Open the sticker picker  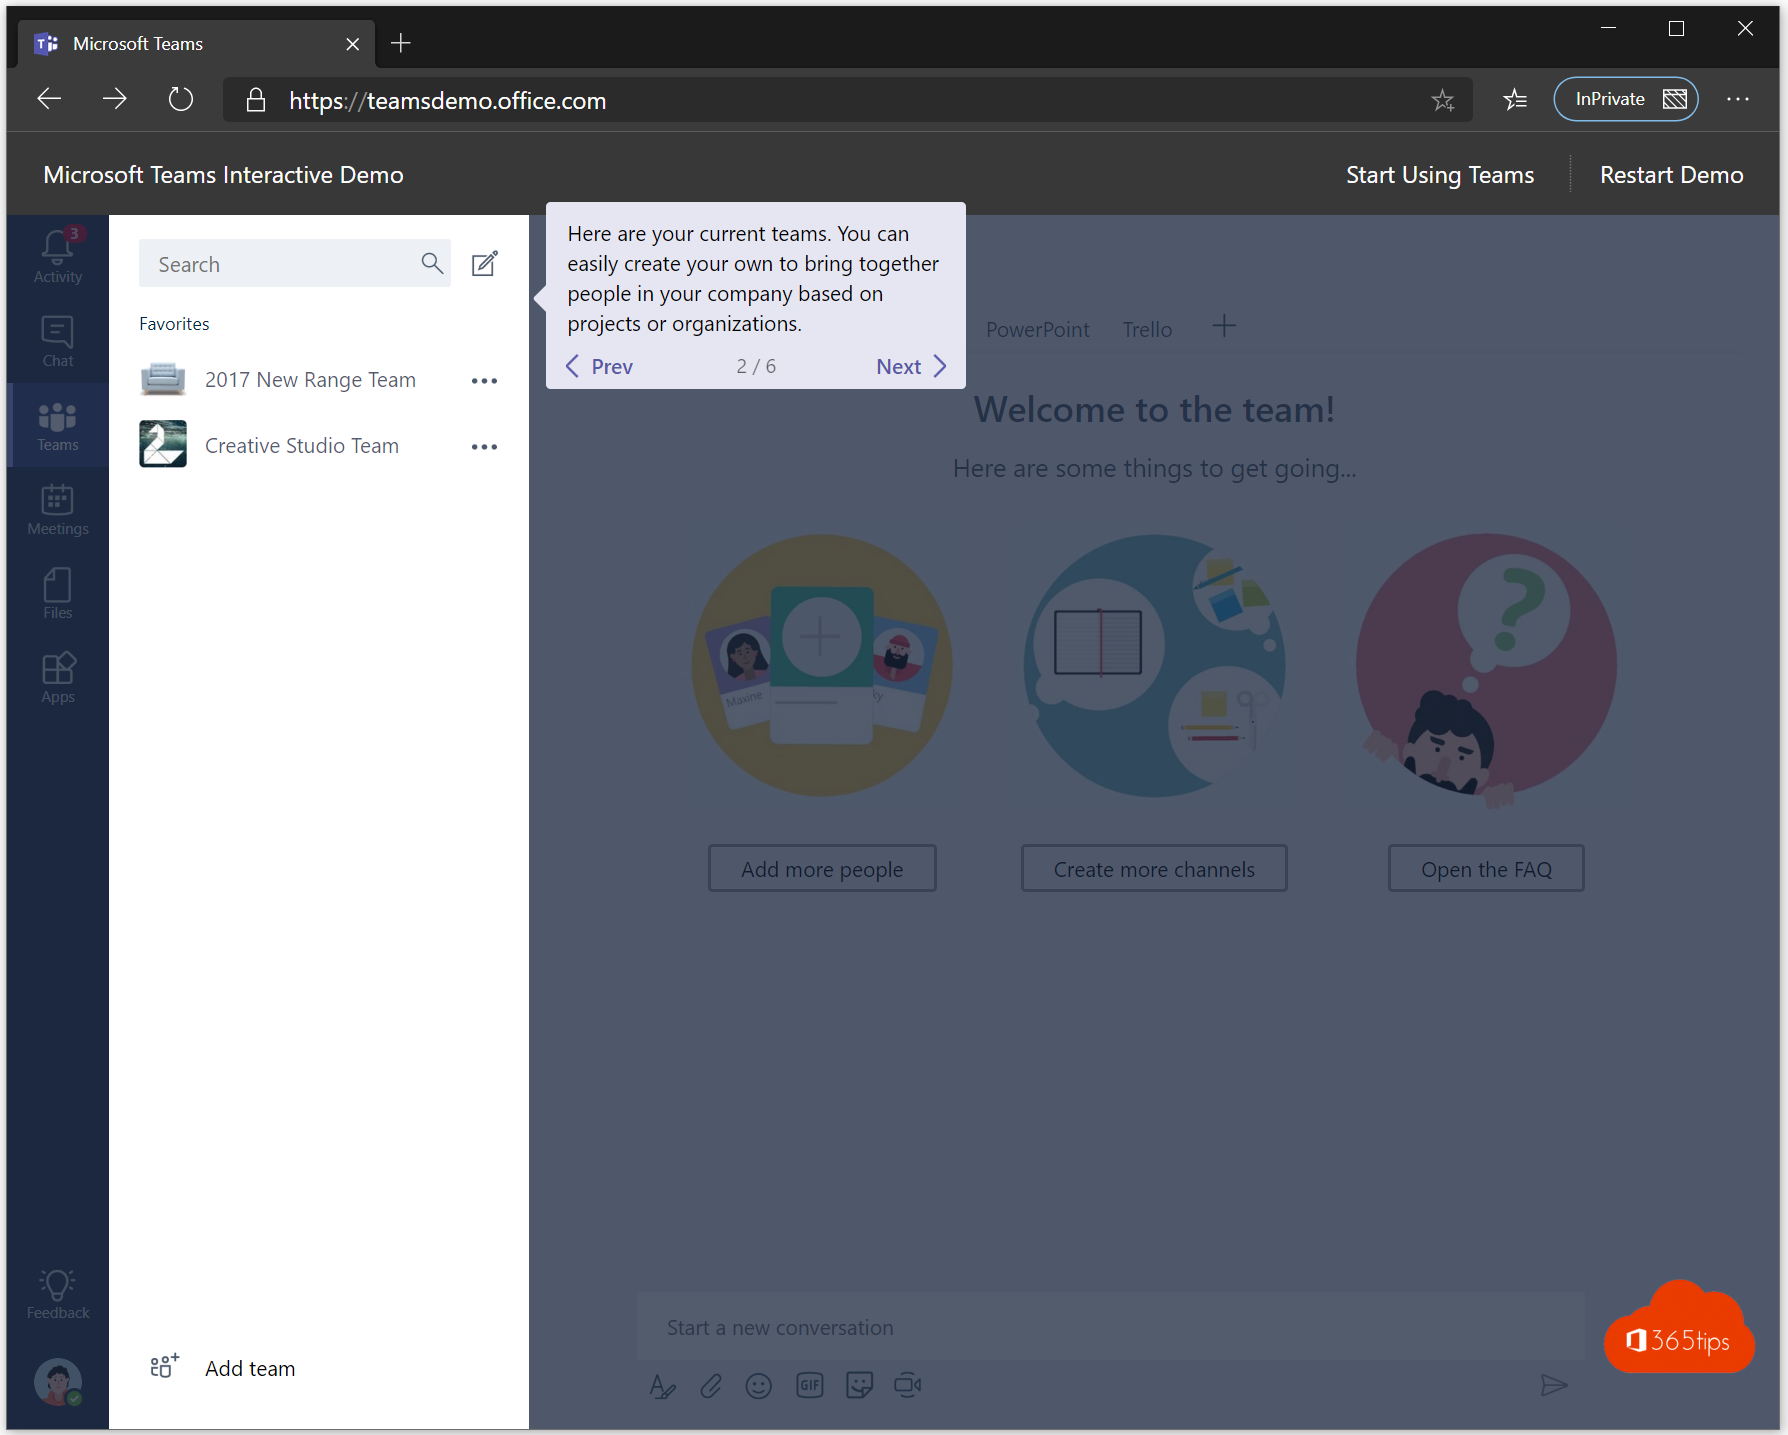point(859,1385)
